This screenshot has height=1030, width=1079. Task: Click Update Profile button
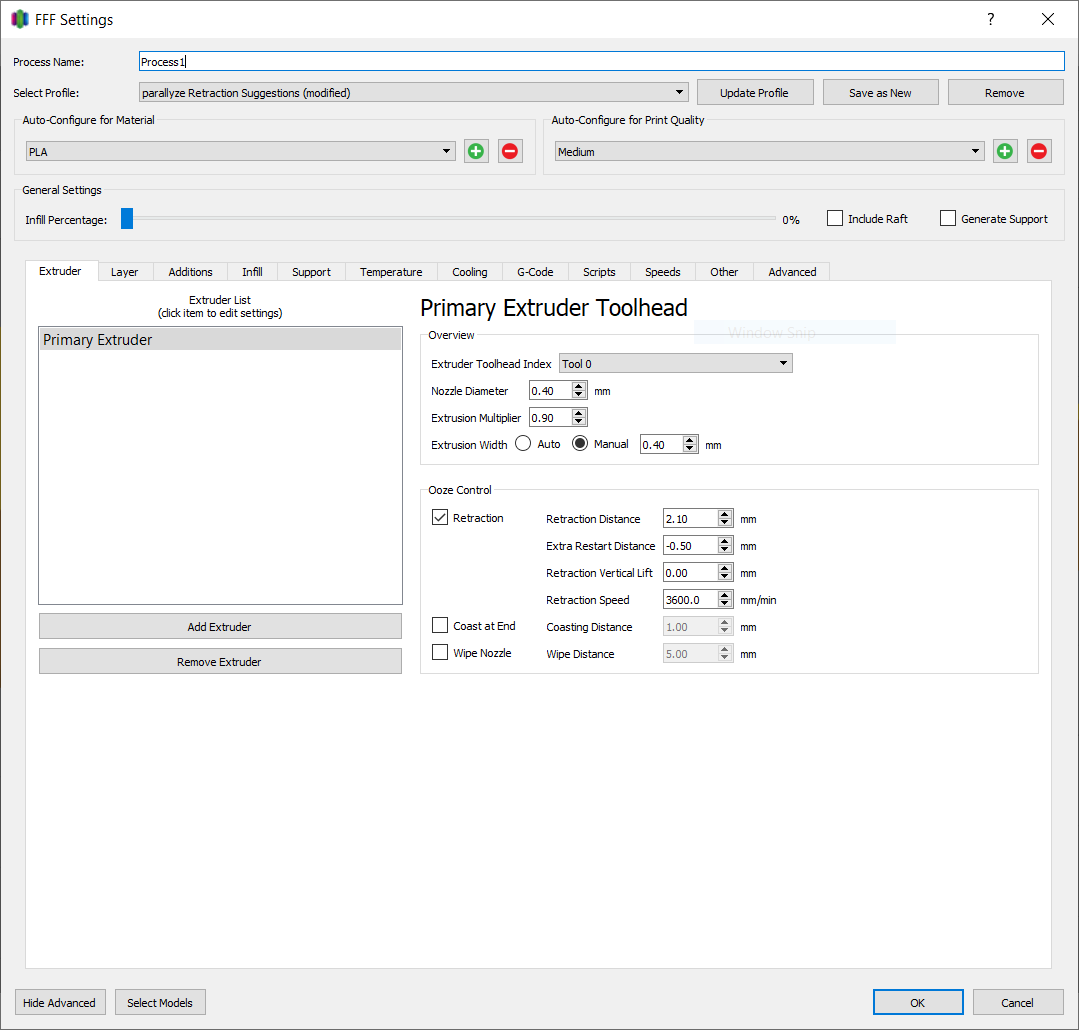[x=755, y=92]
